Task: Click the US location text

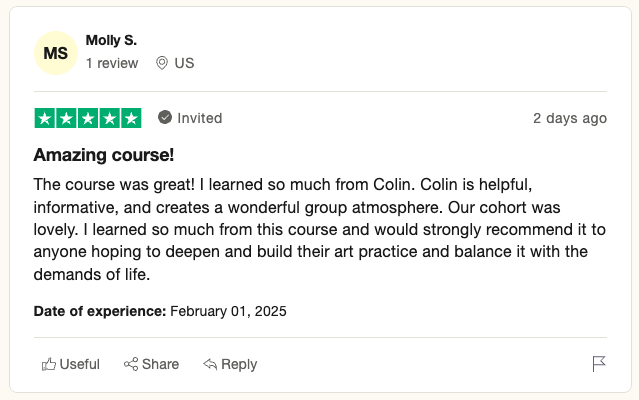Action: pyautogui.click(x=184, y=63)
